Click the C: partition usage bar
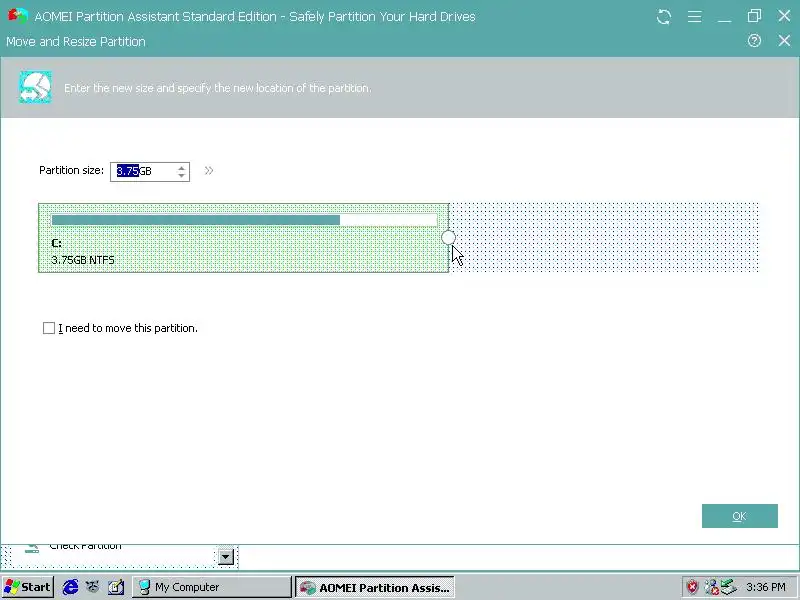The height and width of the screenshot is (600, 800). 244,220
